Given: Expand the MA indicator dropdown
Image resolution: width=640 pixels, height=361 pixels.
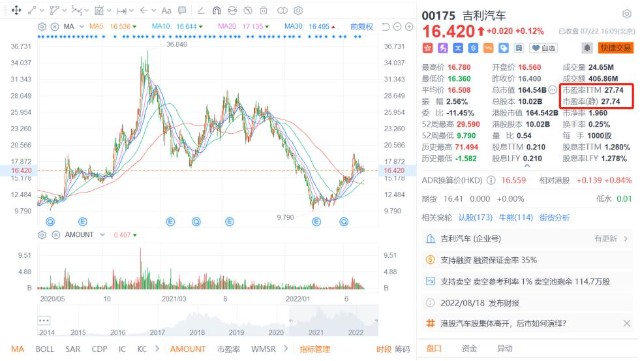Looking at the screenshot, I should (81, 27).
